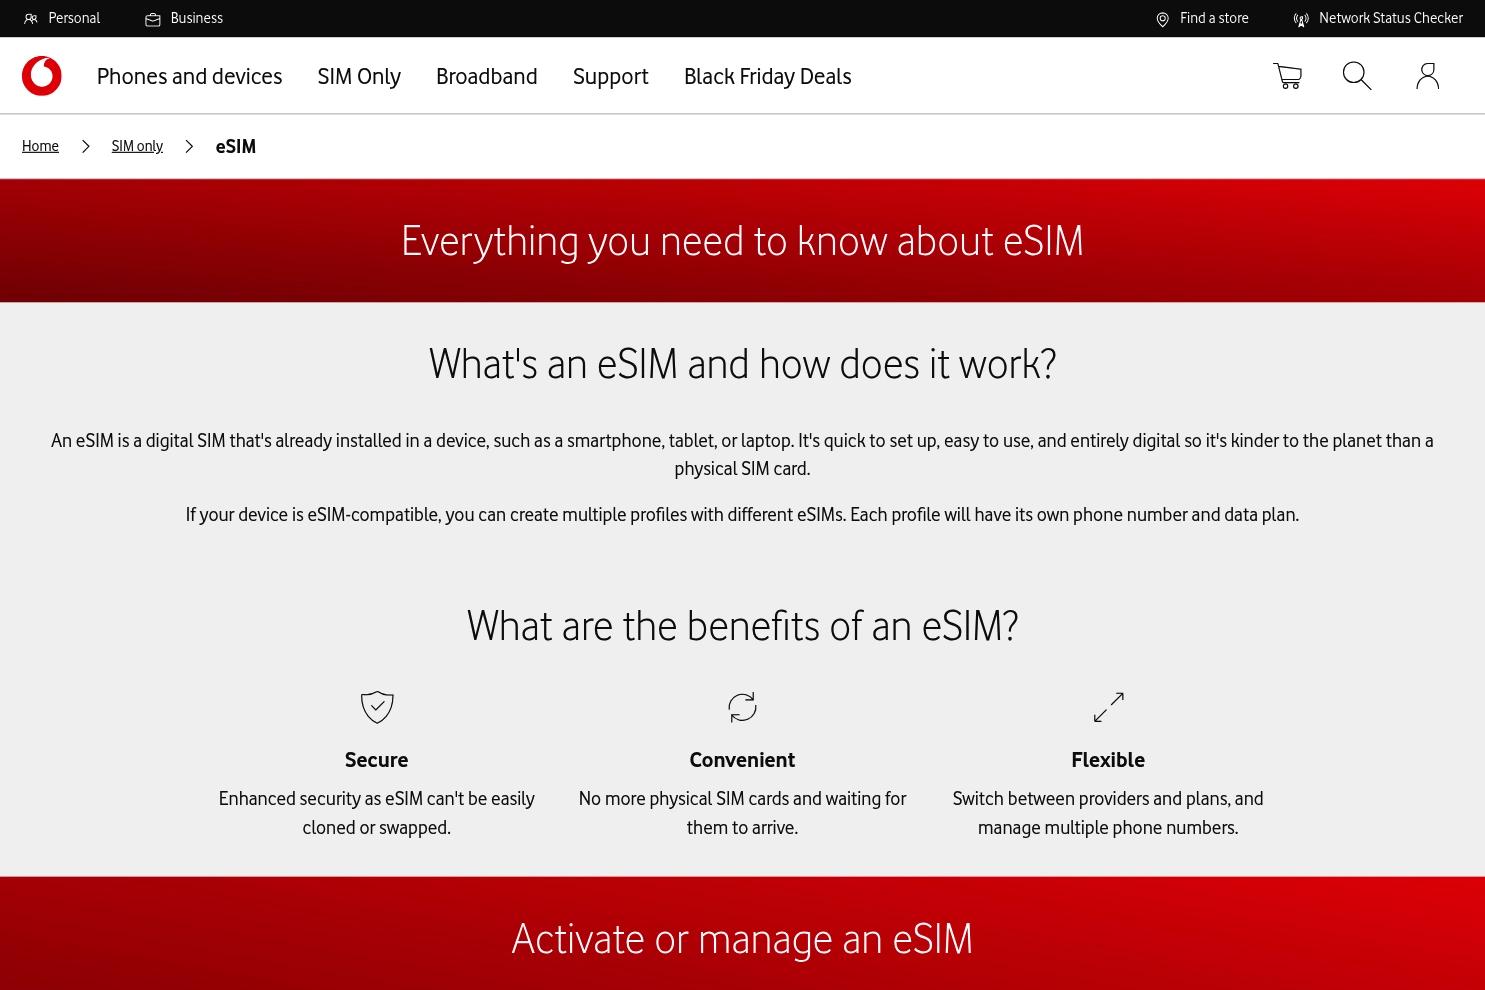Click breadcrumb chevron after SIM only
1485x990 pixels.
[189, 147]
